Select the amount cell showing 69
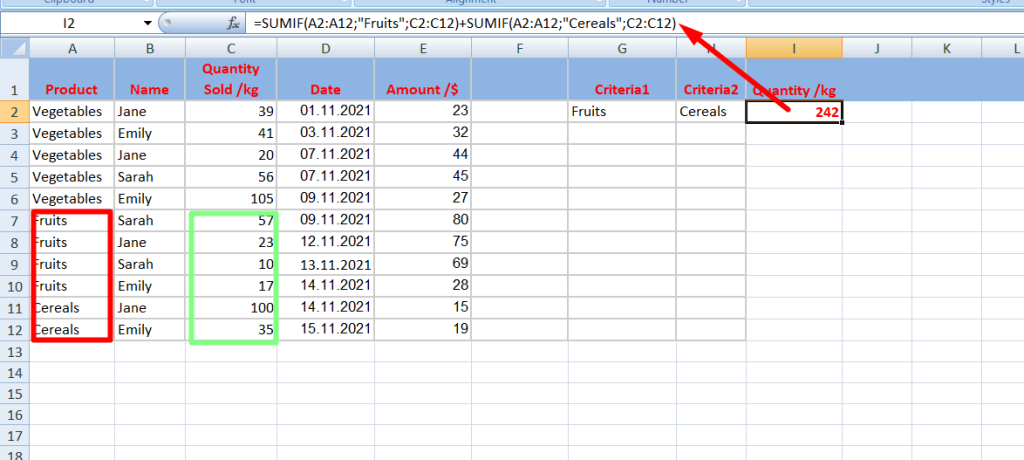The image size is (1024, 460). (422, 264)
